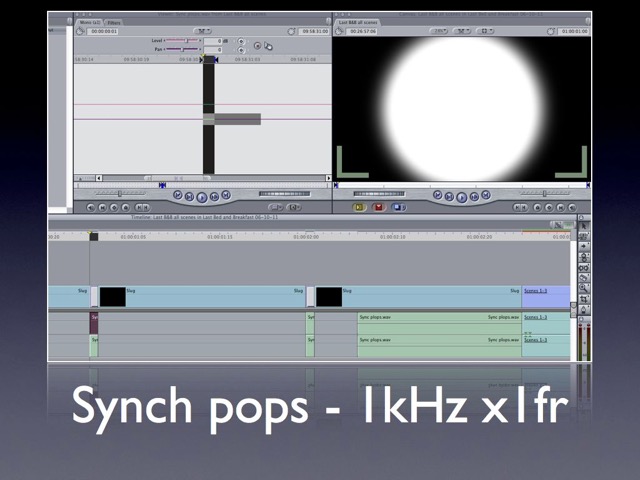Select the Track Select arrow tool
Image resolution: width=640 pixels, height=480 pixels.
coord(584,247)
